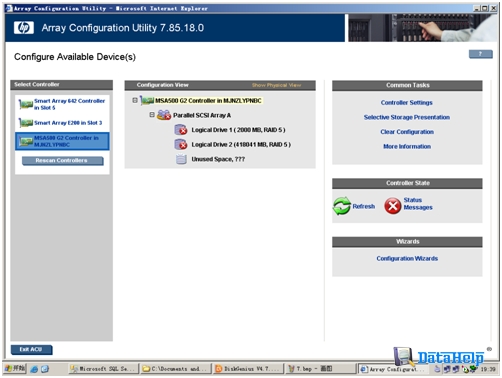Switch to Array Configuration taskbar window
Screen dimensions: 502x378
coord(393,369)
